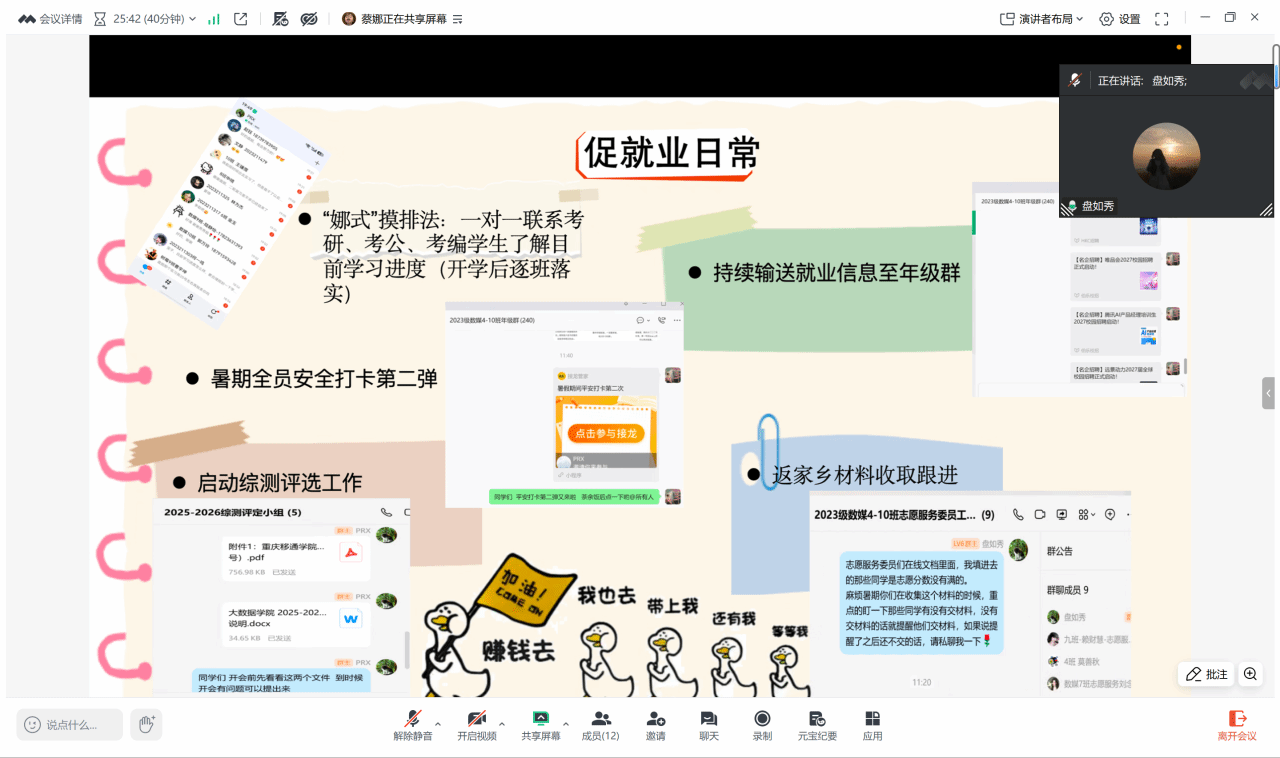1280x758 pixels.
Task: Click the crossed-out eye privacy icon
Action: [309, 19]
